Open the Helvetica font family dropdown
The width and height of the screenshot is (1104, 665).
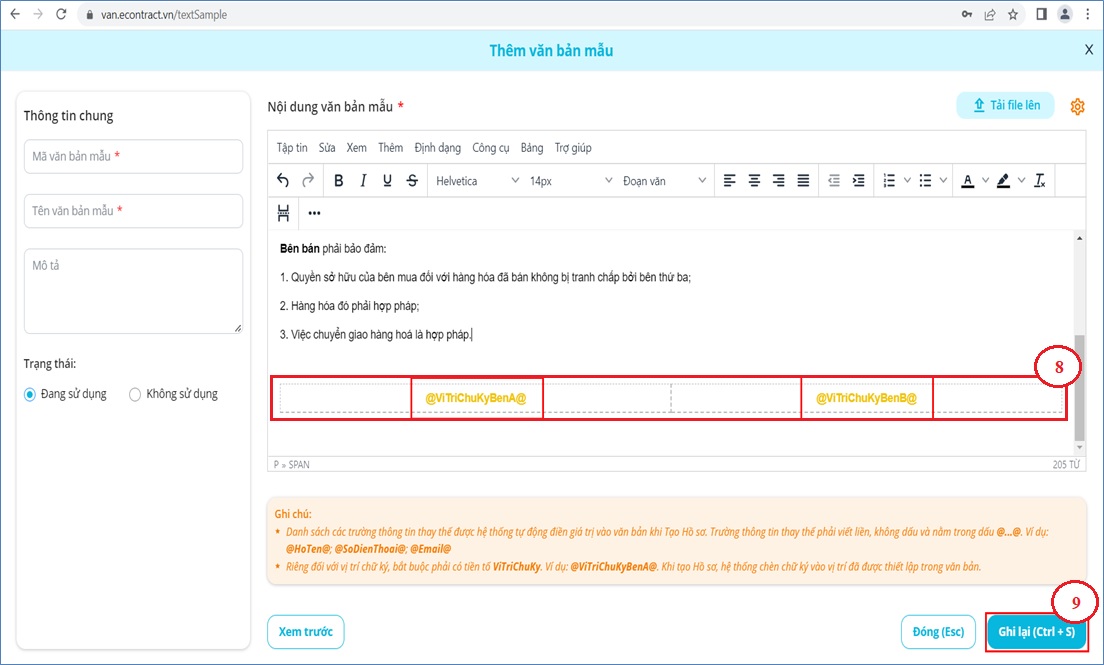coord(477,181)
